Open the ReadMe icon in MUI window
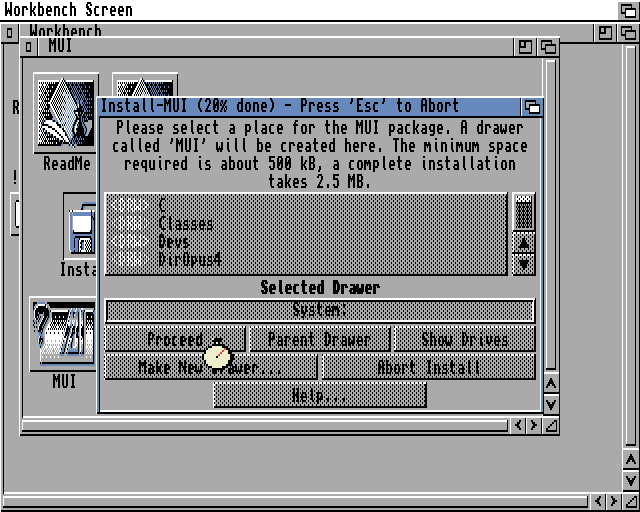This screenshot has height=512, width=640. (x=66, y=113)
